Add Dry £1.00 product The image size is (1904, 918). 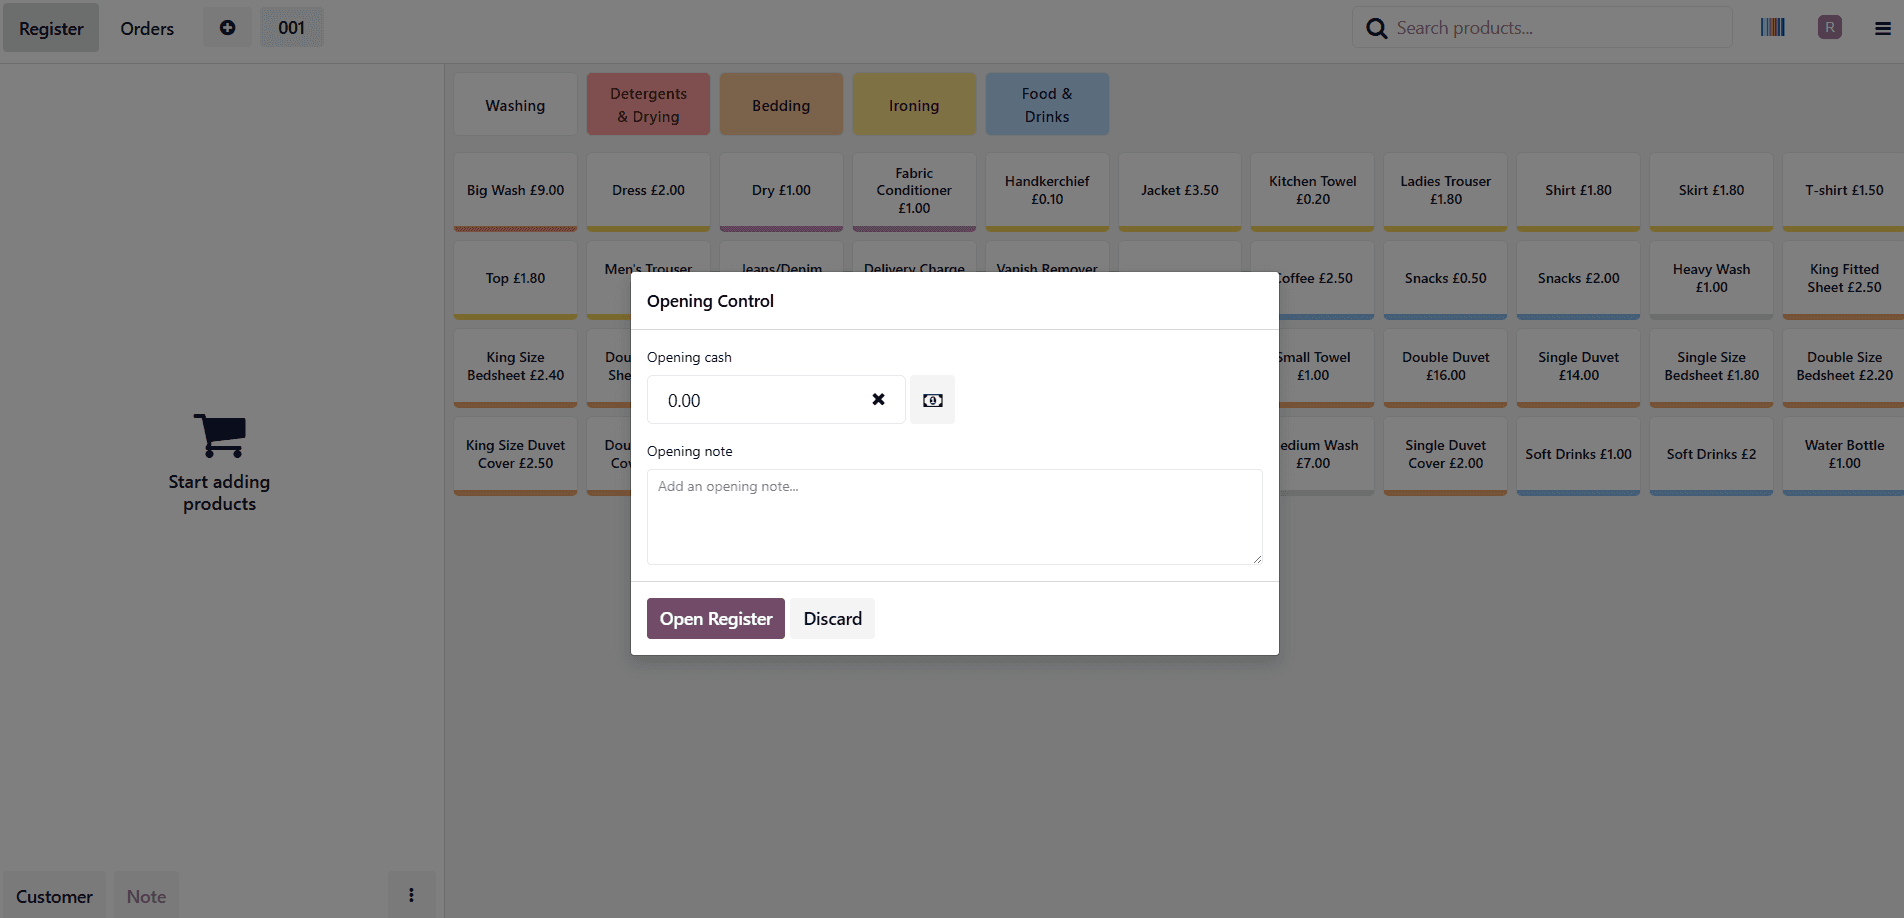[781, 191]
